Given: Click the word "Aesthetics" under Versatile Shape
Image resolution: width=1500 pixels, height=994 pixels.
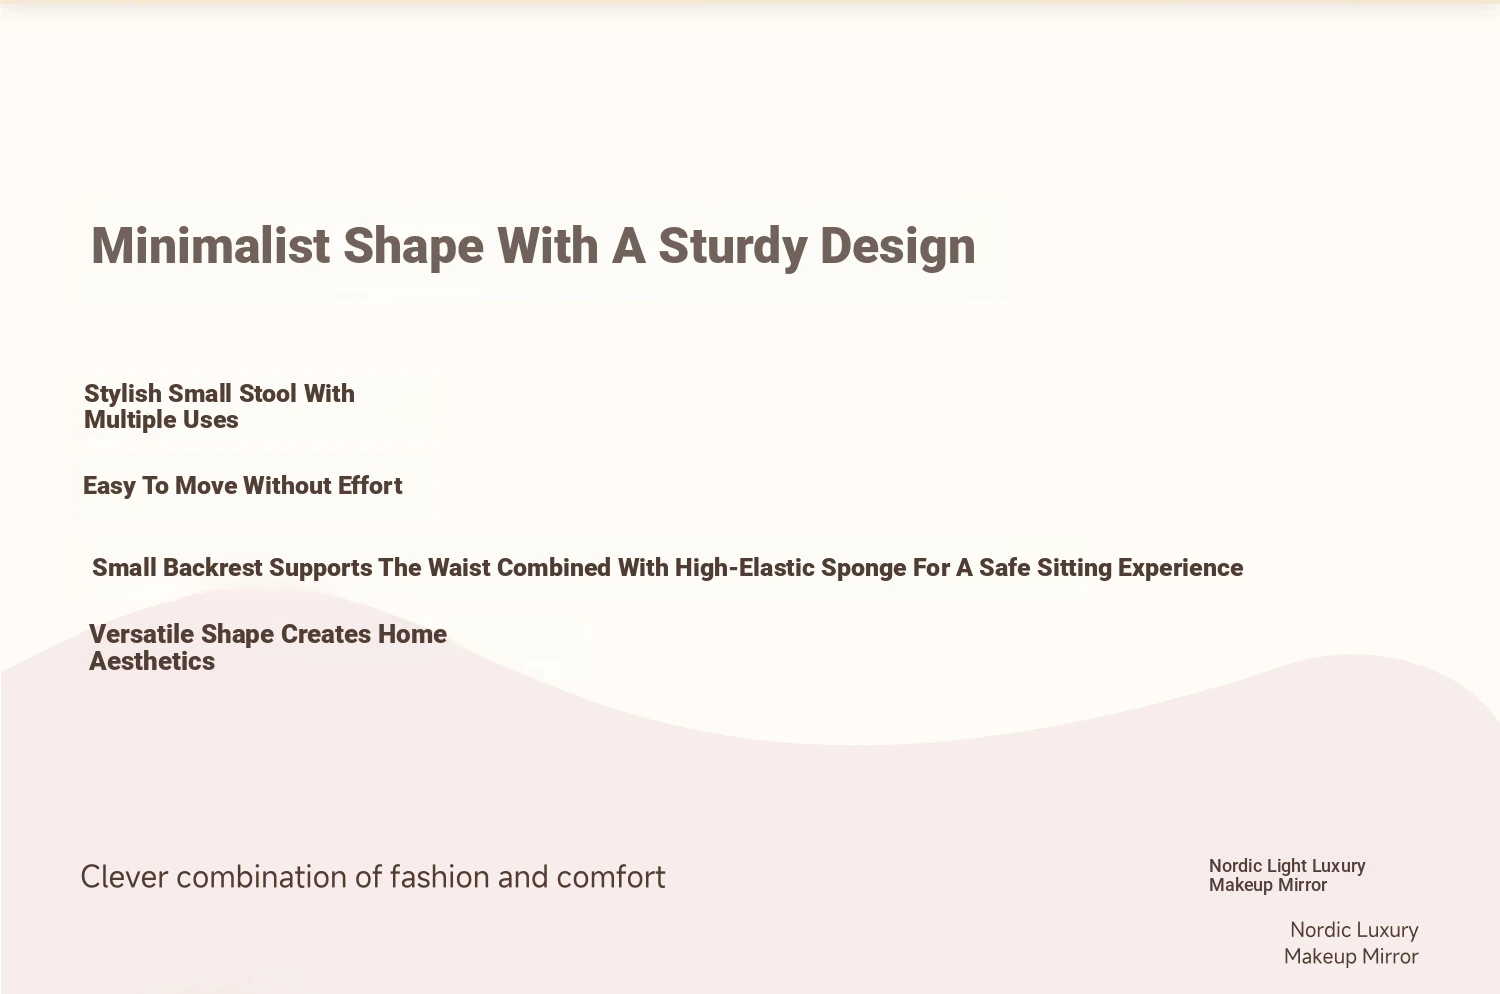Looking at the screenshot, I should (152, 661).
